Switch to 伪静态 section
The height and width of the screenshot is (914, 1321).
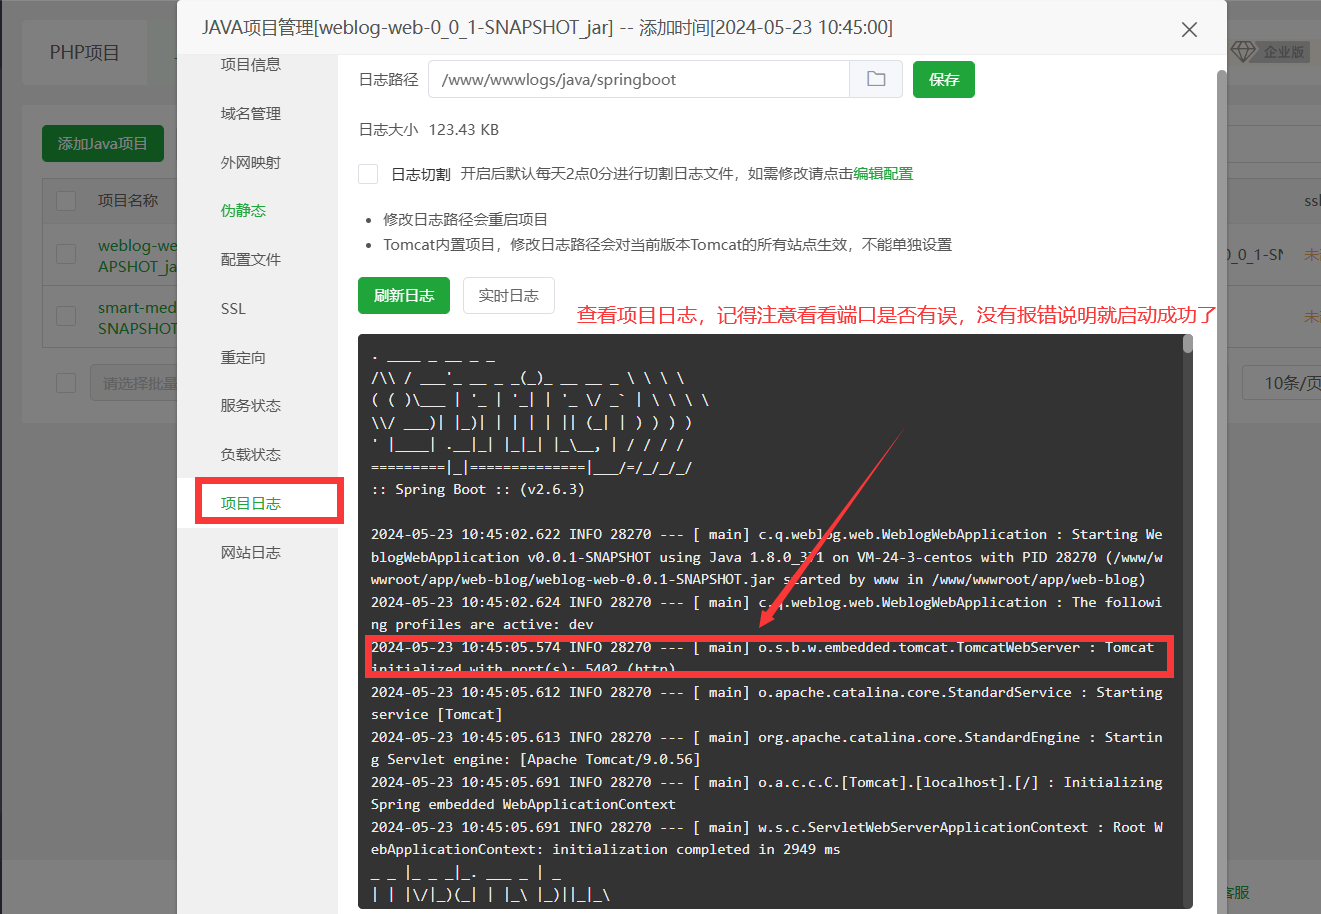coord(243,210)
